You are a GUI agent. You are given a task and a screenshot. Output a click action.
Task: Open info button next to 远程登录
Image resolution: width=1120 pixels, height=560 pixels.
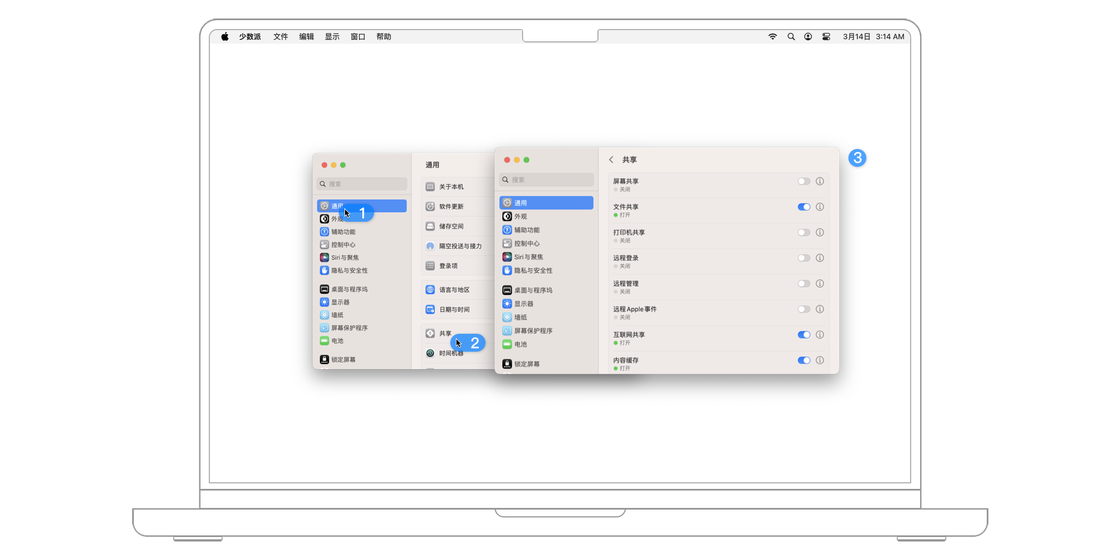(819, 258)
